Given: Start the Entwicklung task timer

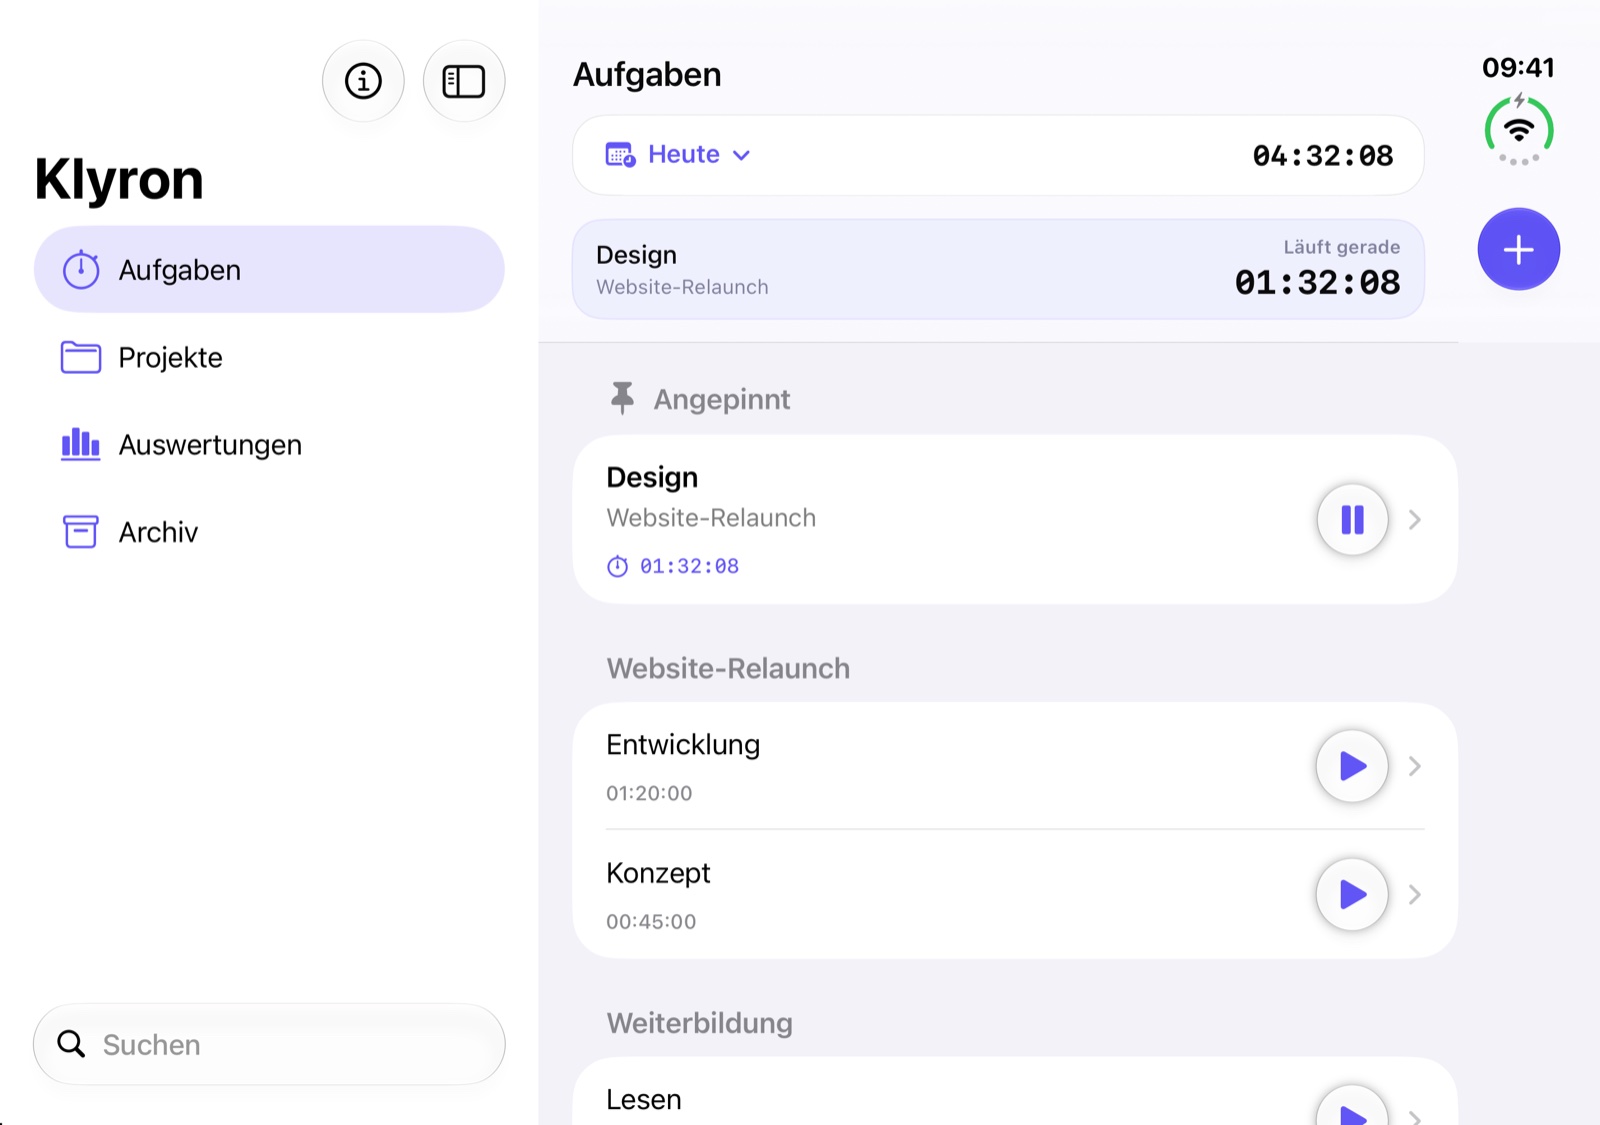Looking at the screenshot, I should pyautogui.click(x=1352, y=766).
